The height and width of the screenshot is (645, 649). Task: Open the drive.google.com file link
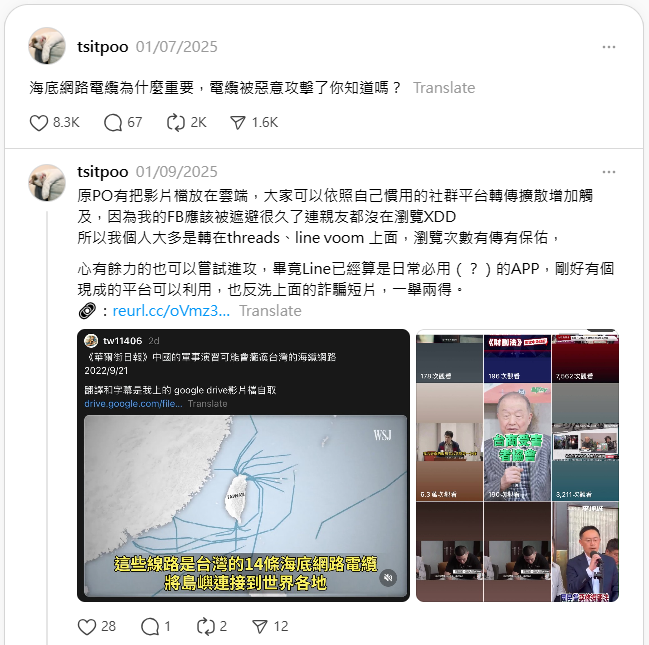coord(133,404)
